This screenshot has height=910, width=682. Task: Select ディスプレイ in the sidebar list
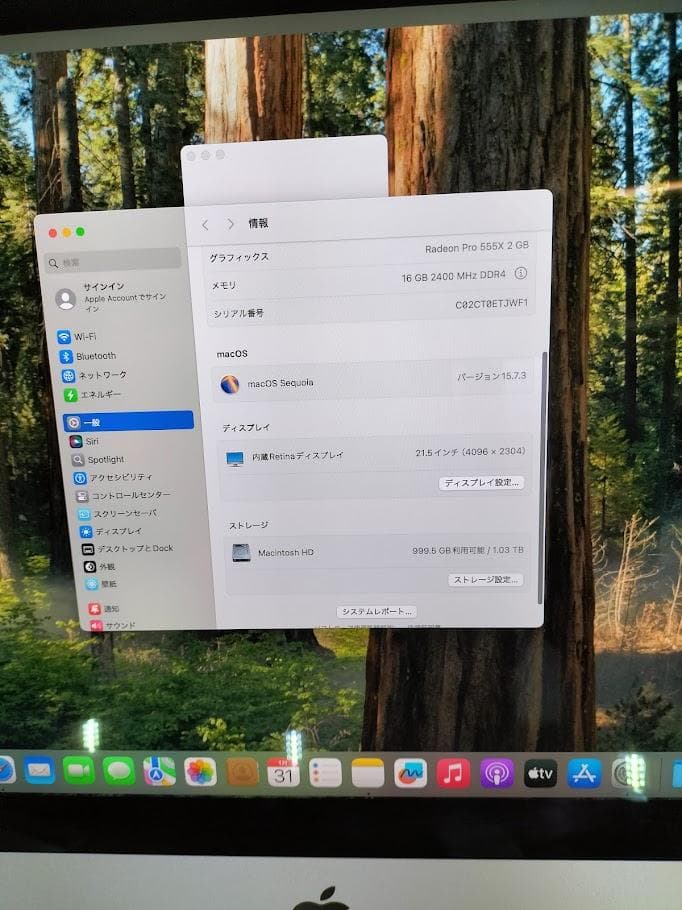(x=111, y=531)
